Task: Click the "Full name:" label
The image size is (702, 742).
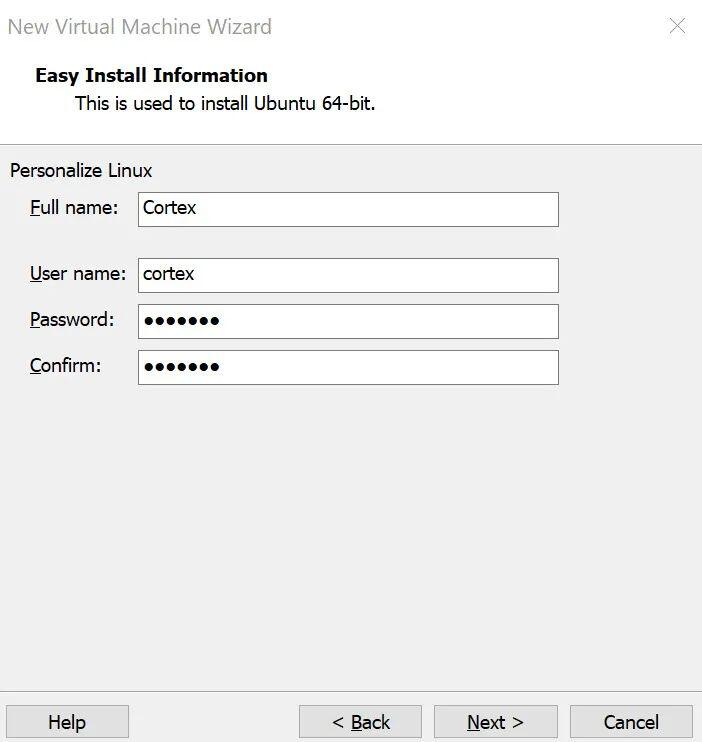Action: click(74, 208)
